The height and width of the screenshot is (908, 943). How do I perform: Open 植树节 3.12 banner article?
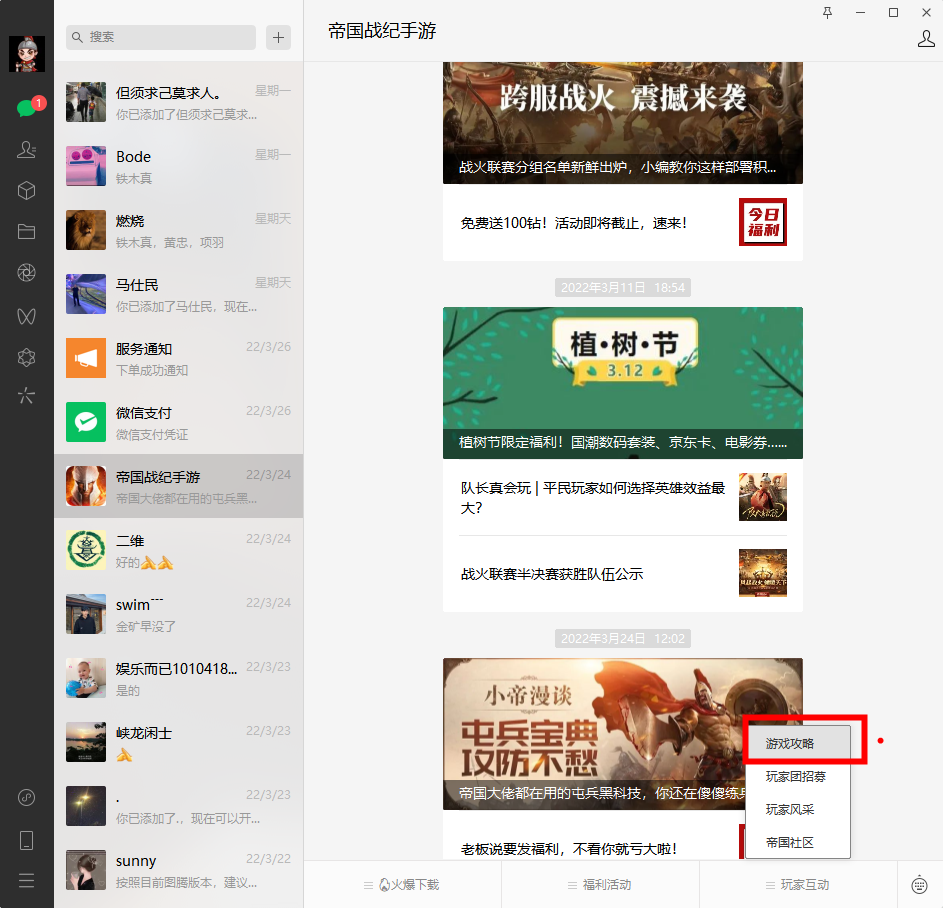click(x=622, y=382)
